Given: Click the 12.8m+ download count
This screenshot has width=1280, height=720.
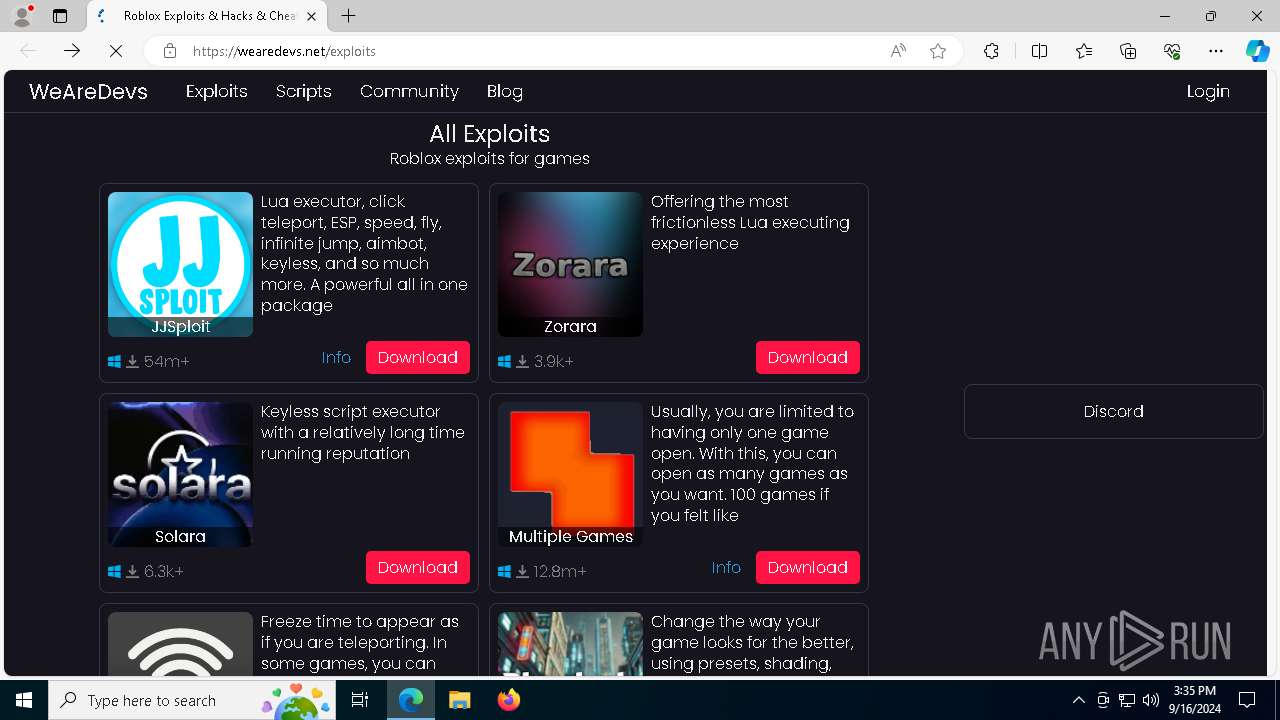Looking at the screenshot, I should tap(560, 572).
